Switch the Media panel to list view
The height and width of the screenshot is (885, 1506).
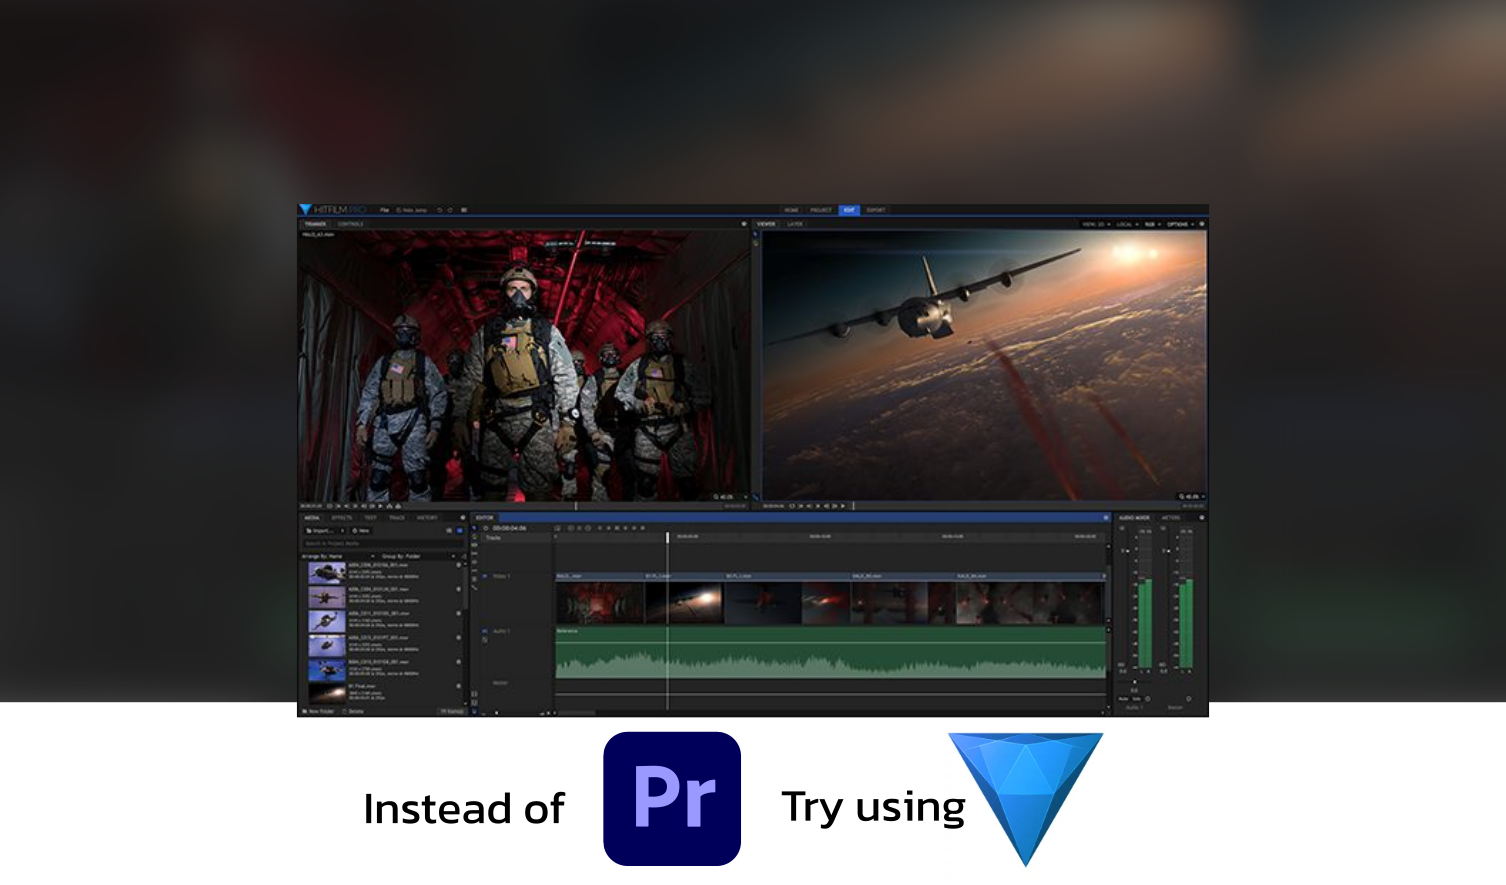tap(449, 531)
